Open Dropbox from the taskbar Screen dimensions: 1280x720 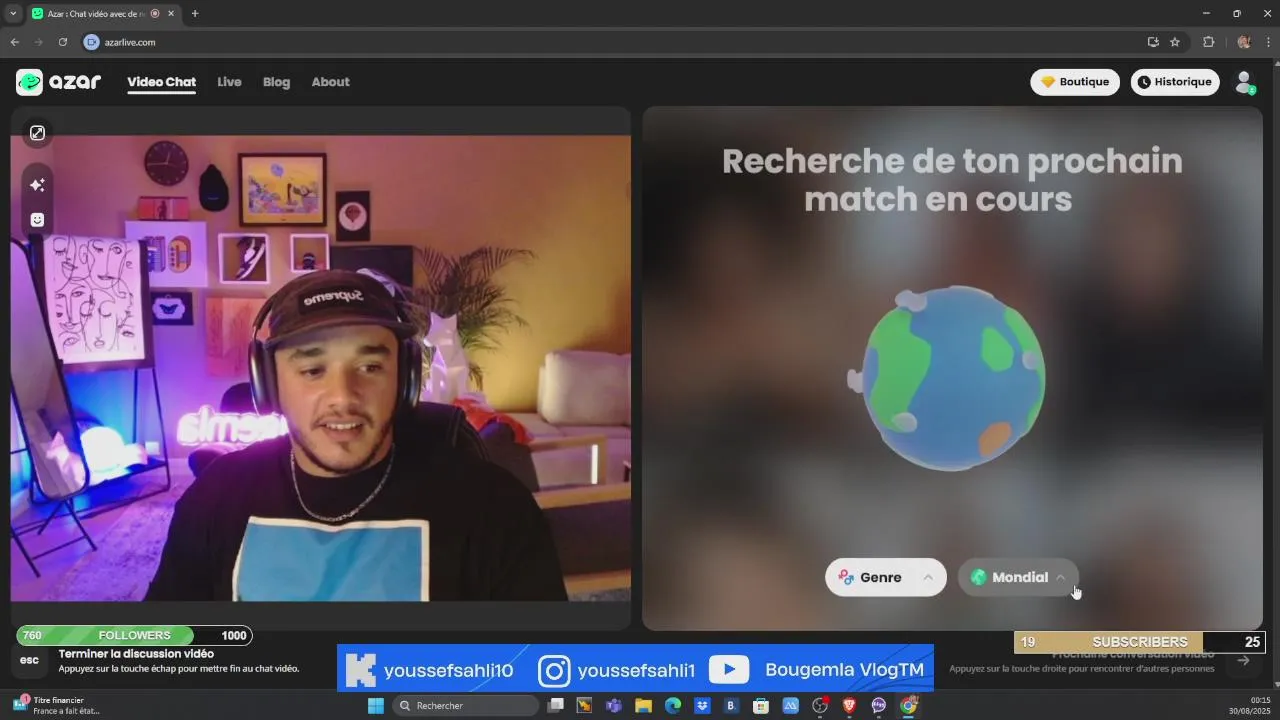(702, 706)
